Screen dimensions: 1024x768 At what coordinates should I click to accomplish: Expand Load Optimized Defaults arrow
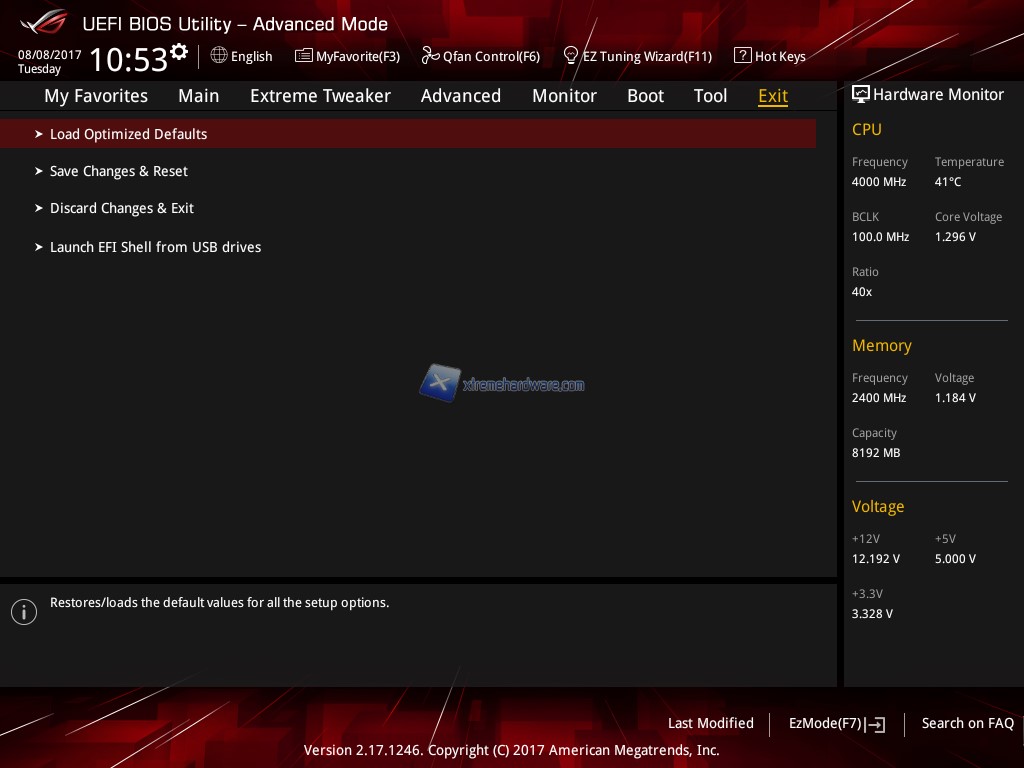click(x=39, y=134)
